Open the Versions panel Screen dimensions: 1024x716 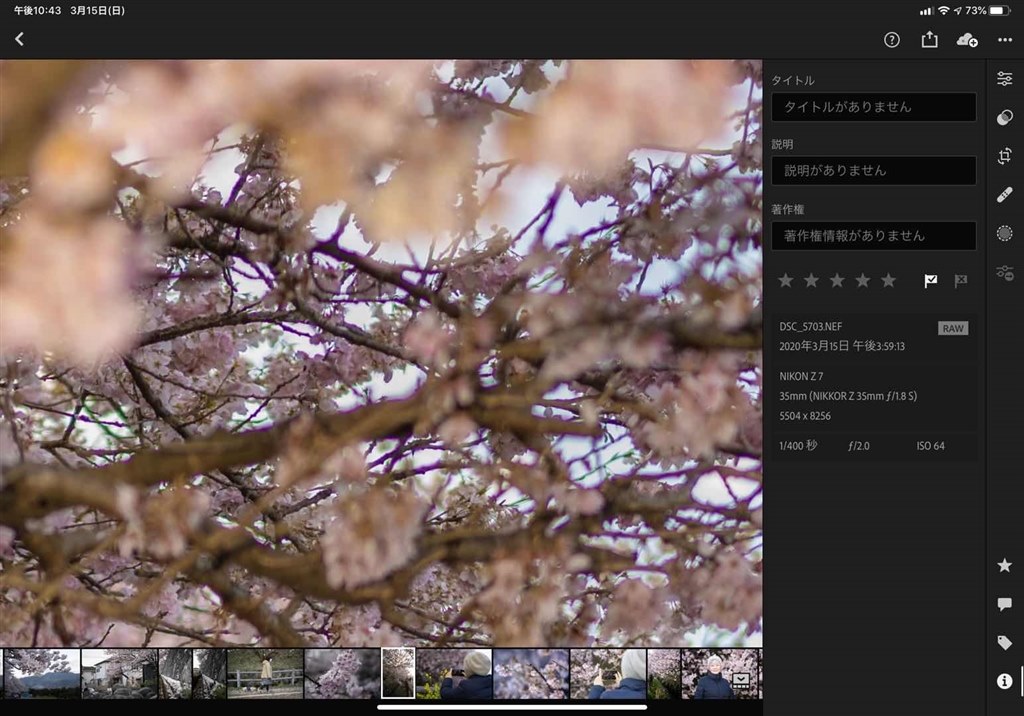click(1005, 271)
